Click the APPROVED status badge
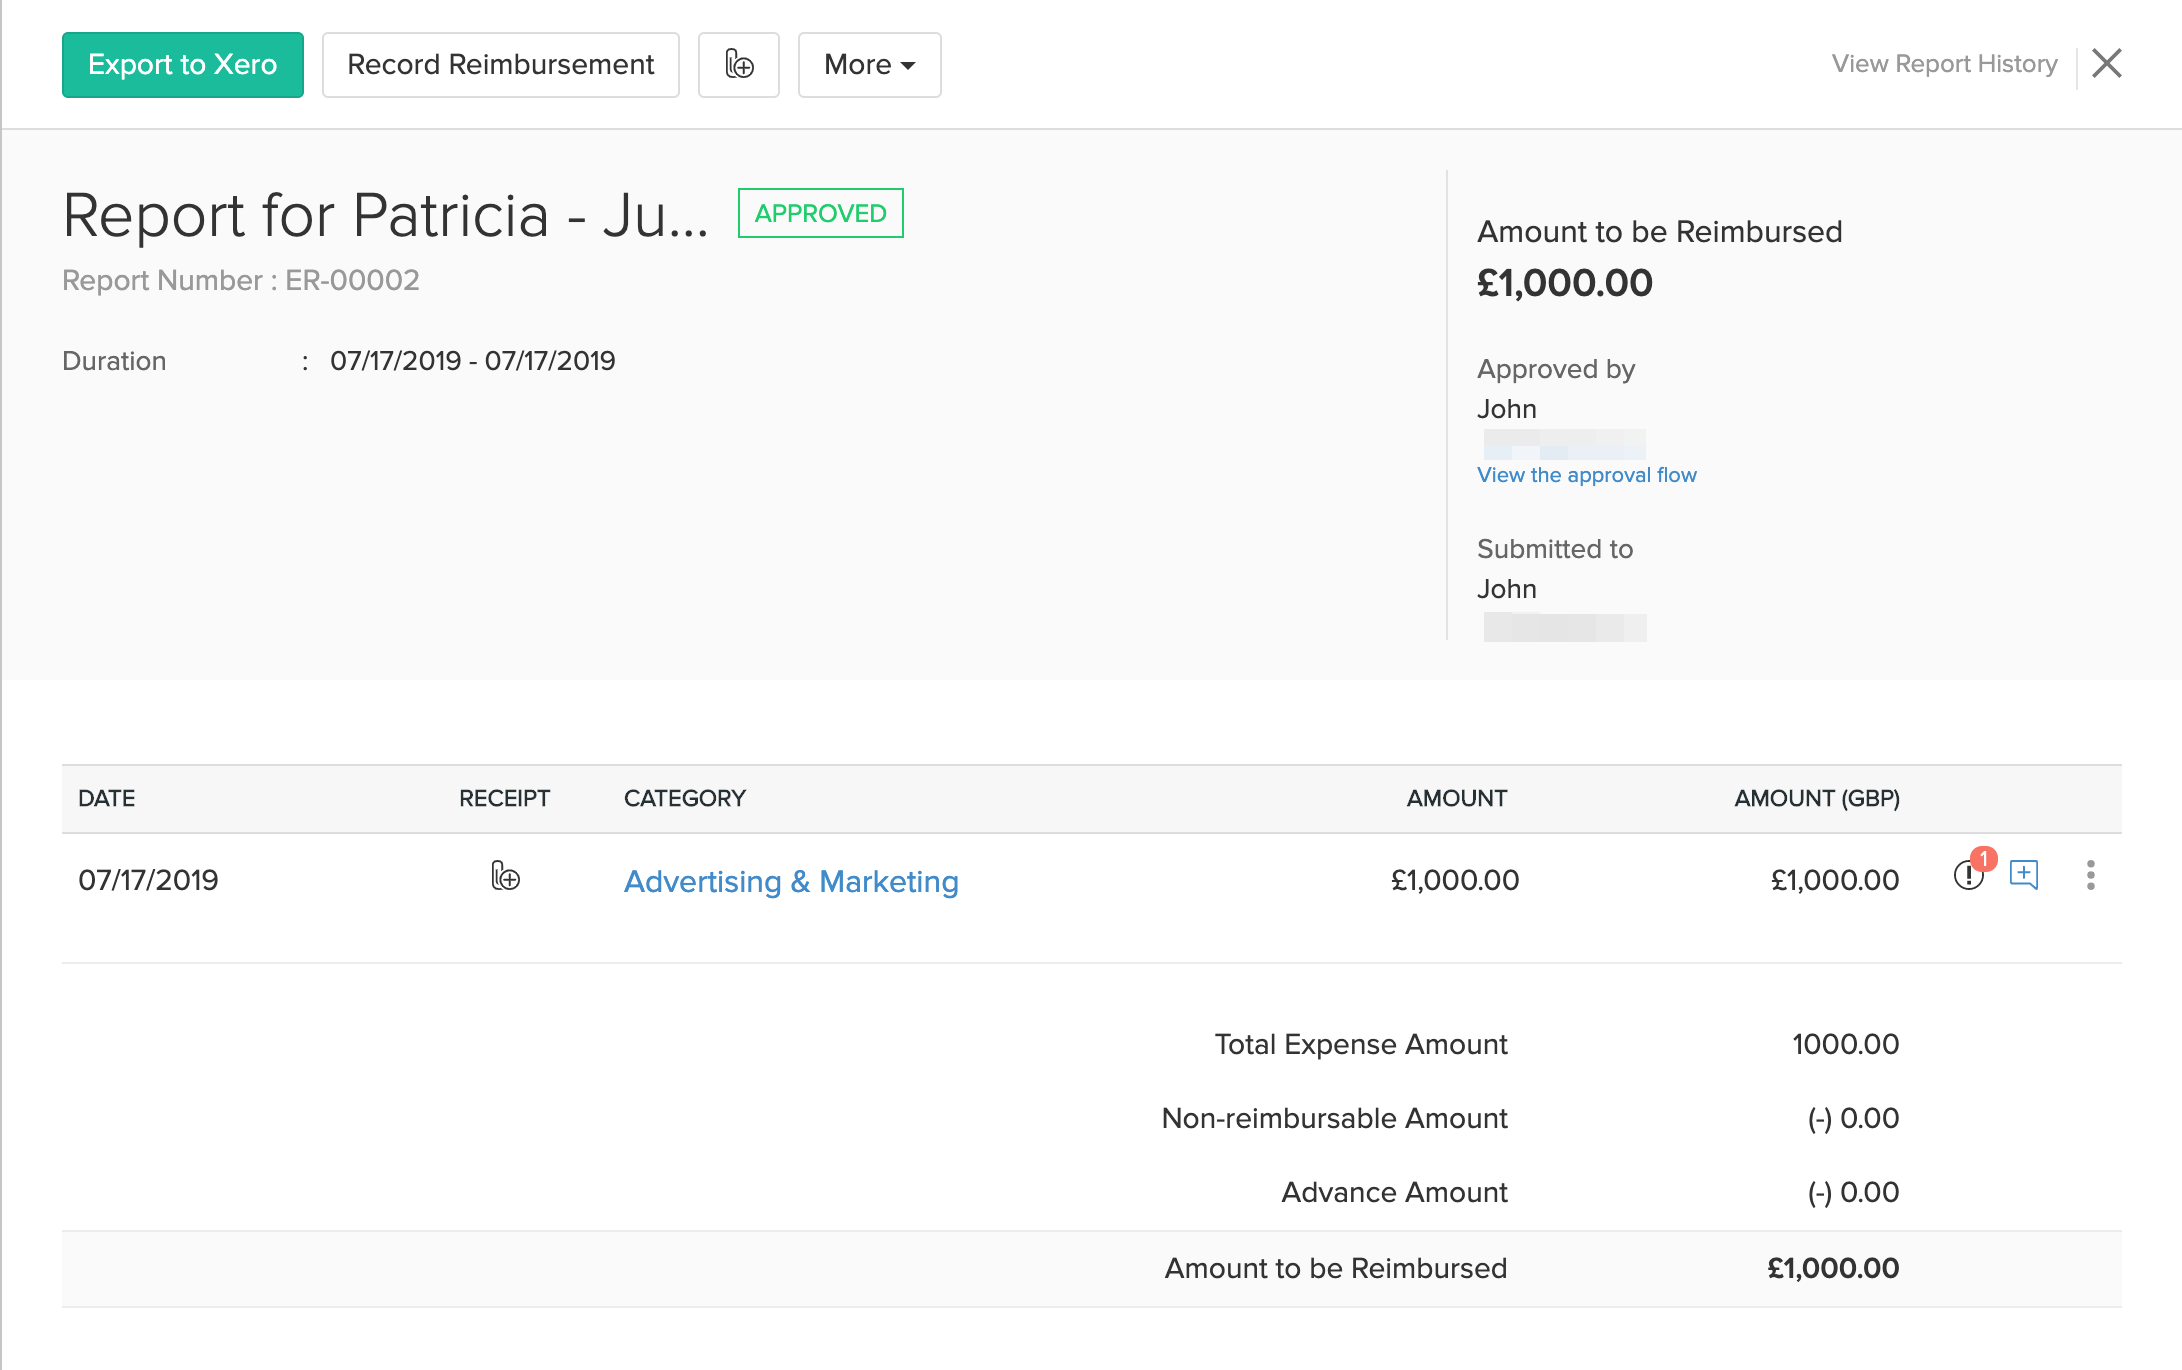2182x1370 pixels. pyautogui.click(x=820, y=213)
